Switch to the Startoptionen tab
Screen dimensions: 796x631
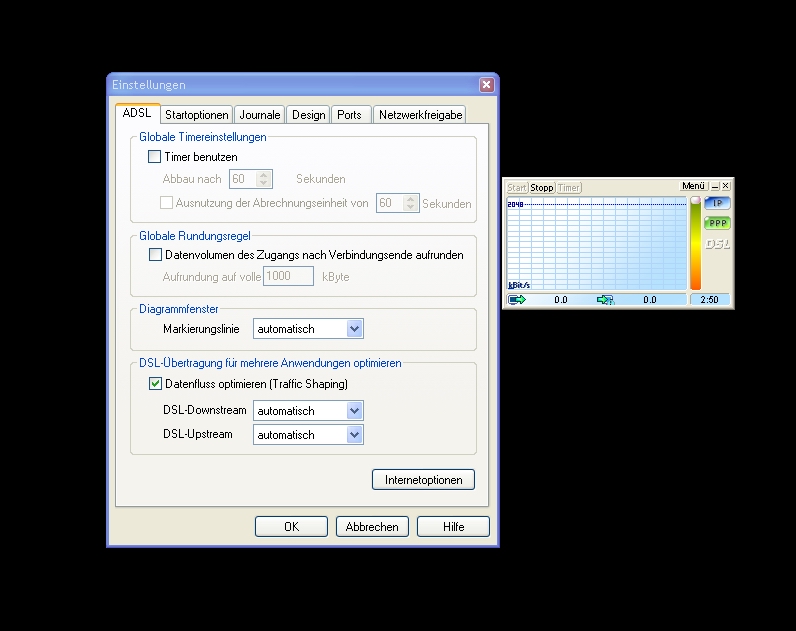click(196, 115)
